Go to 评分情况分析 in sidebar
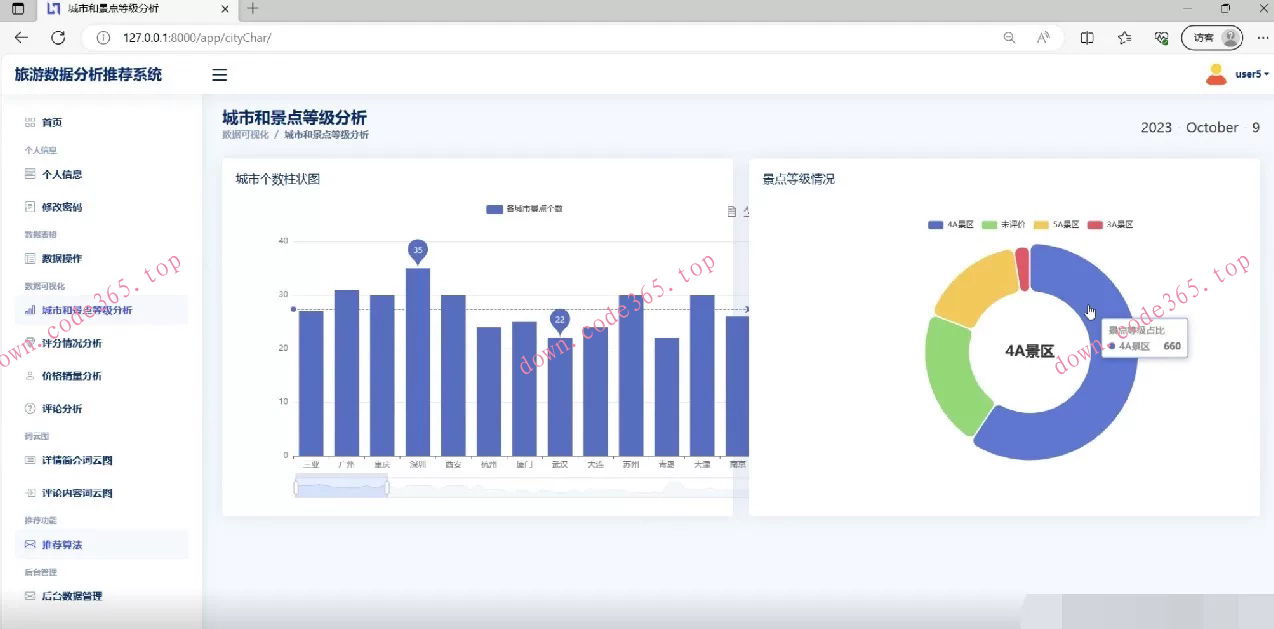Screen dimensions: 1274x629 tap(71, 343)
